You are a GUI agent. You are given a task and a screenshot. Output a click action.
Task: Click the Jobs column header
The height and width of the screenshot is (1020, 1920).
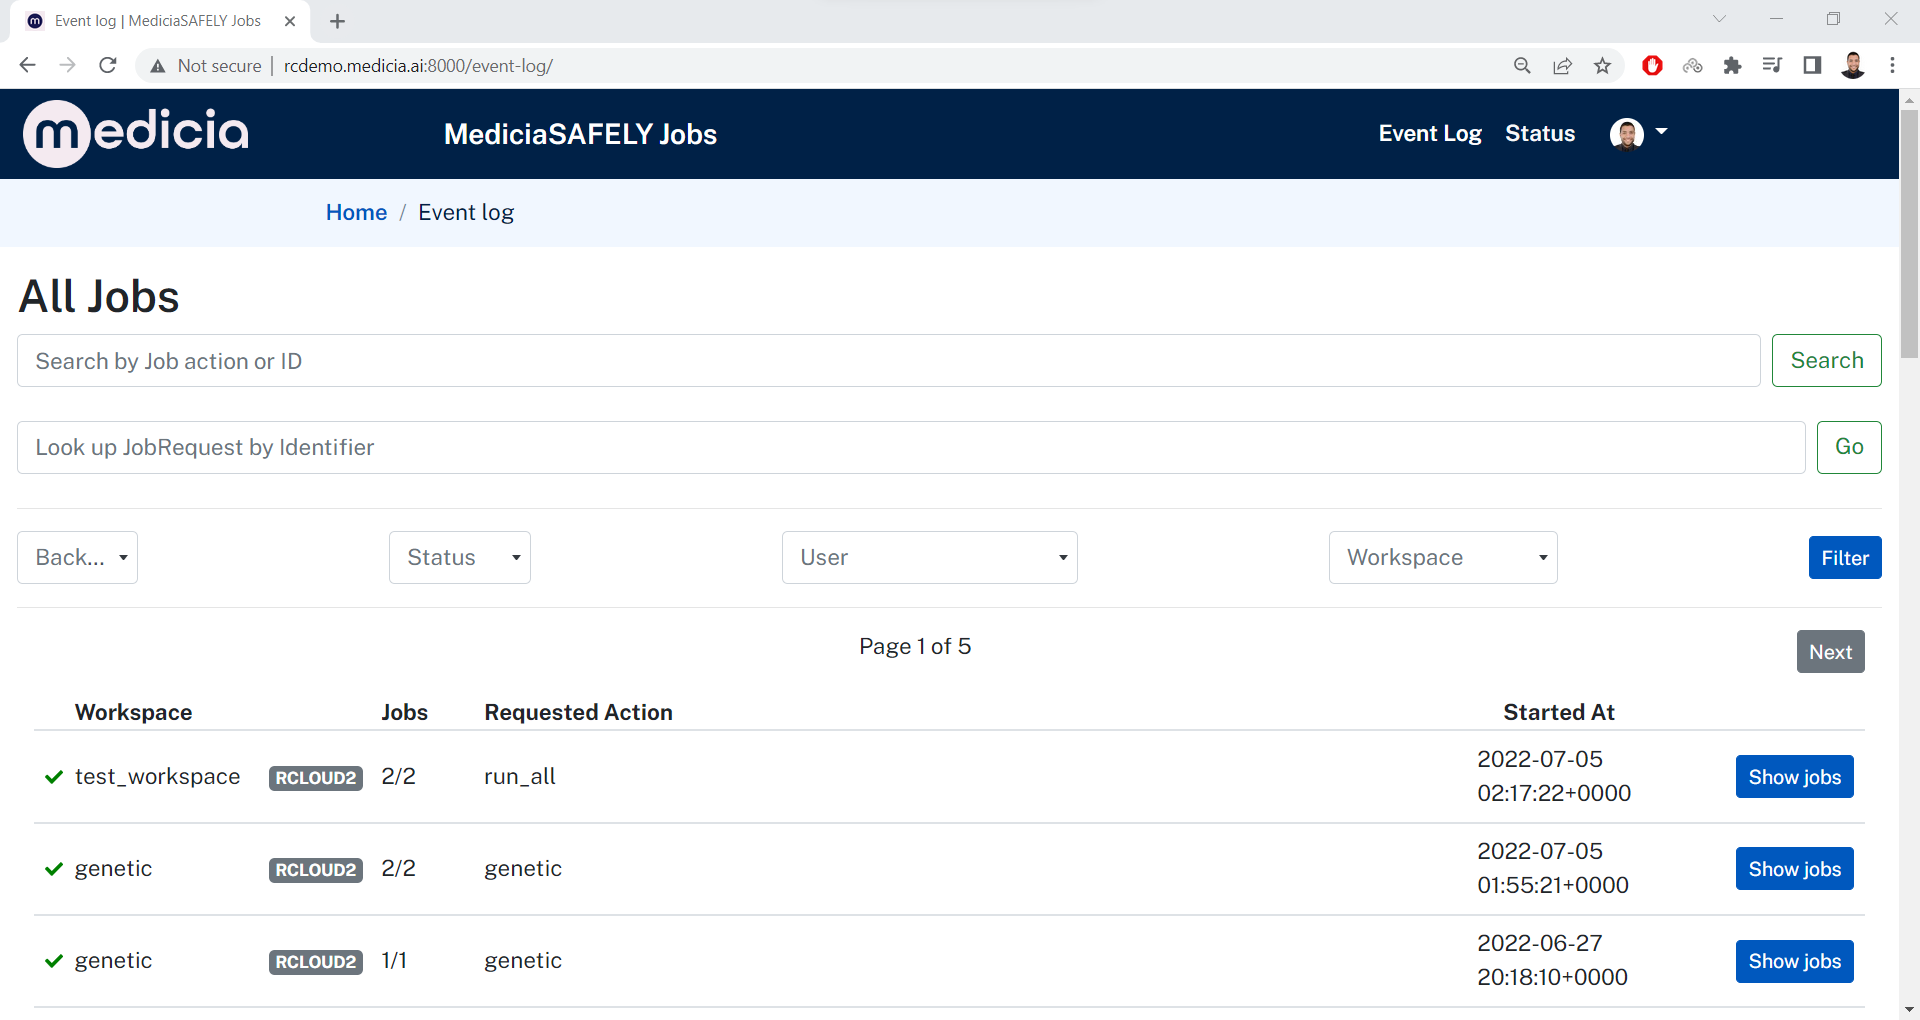404,712
